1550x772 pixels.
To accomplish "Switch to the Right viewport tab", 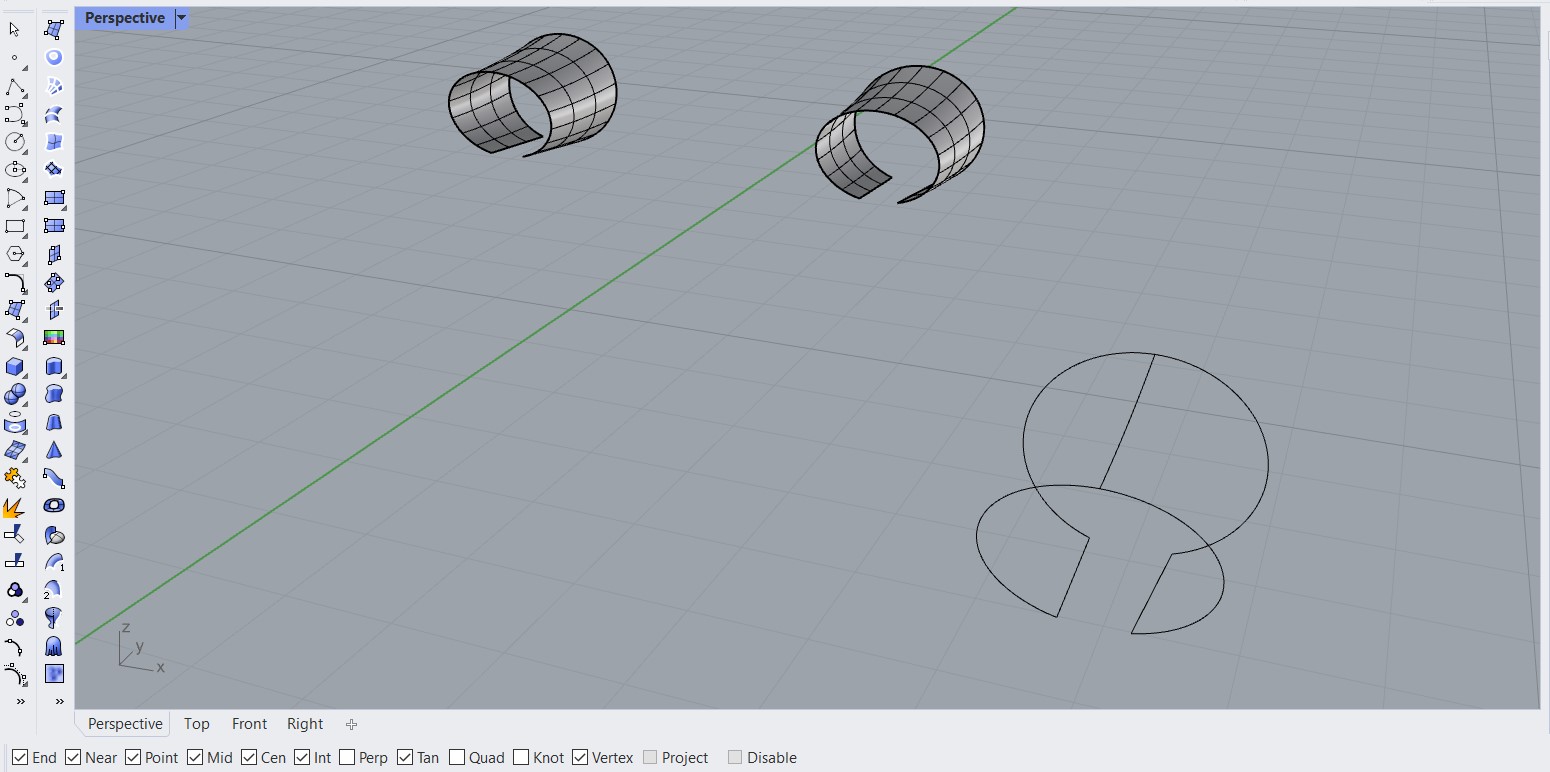I will 305,724.
